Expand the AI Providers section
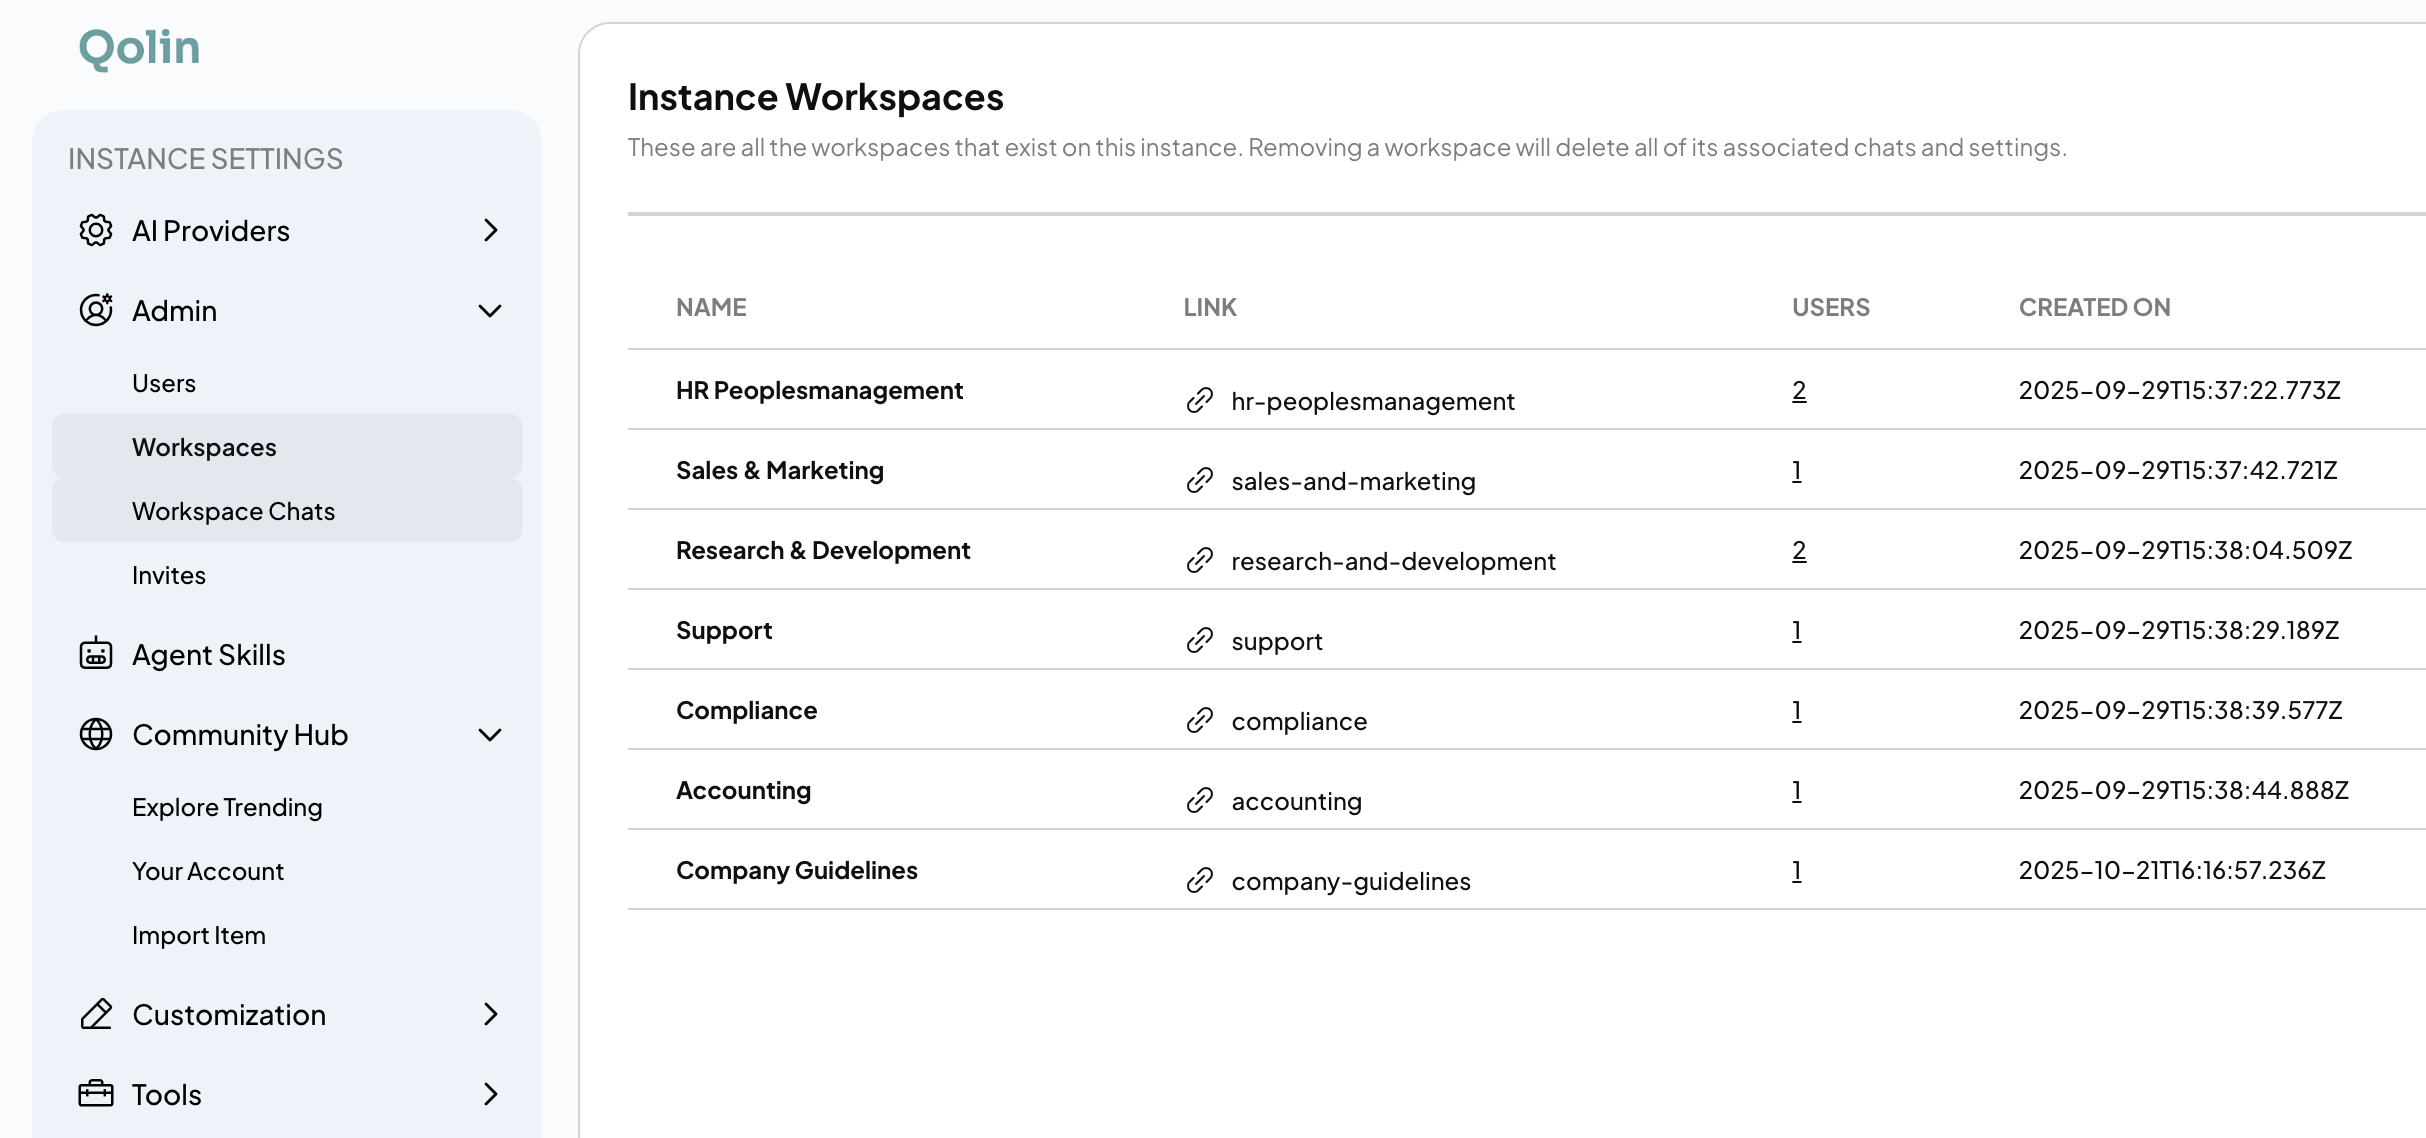 click(489, 230)
